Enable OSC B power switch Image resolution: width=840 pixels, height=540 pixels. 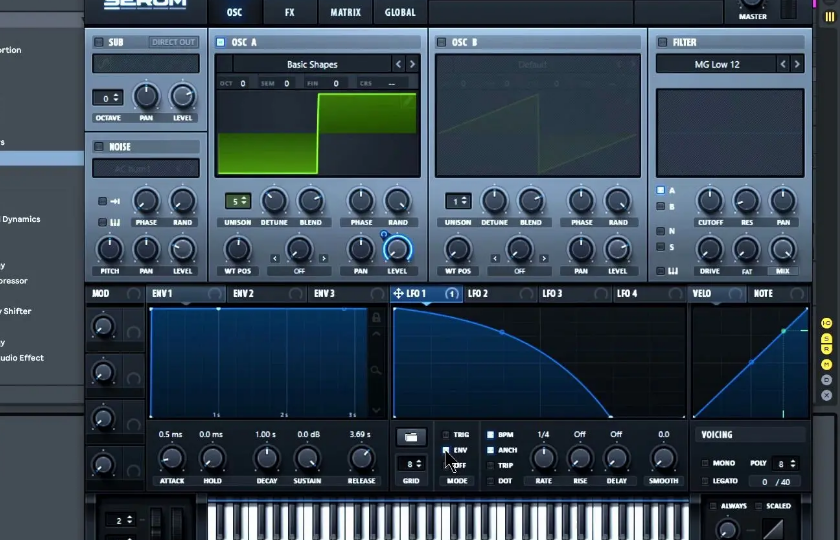[441, 42]
